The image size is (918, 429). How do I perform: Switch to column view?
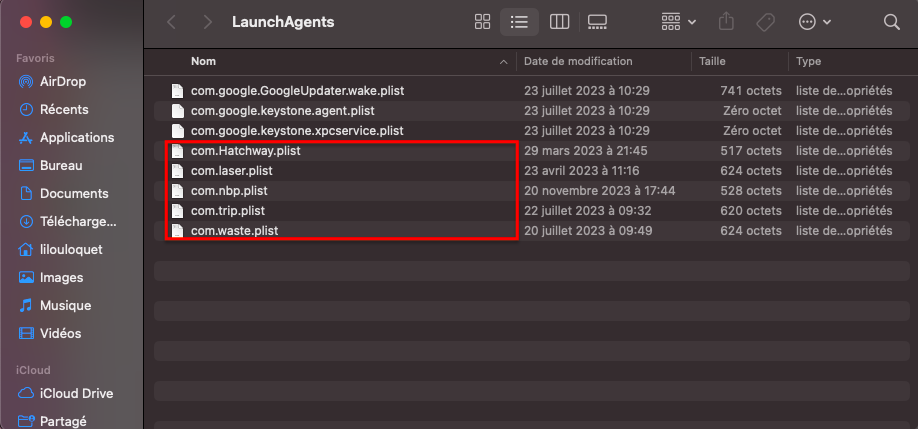(560, 21)
